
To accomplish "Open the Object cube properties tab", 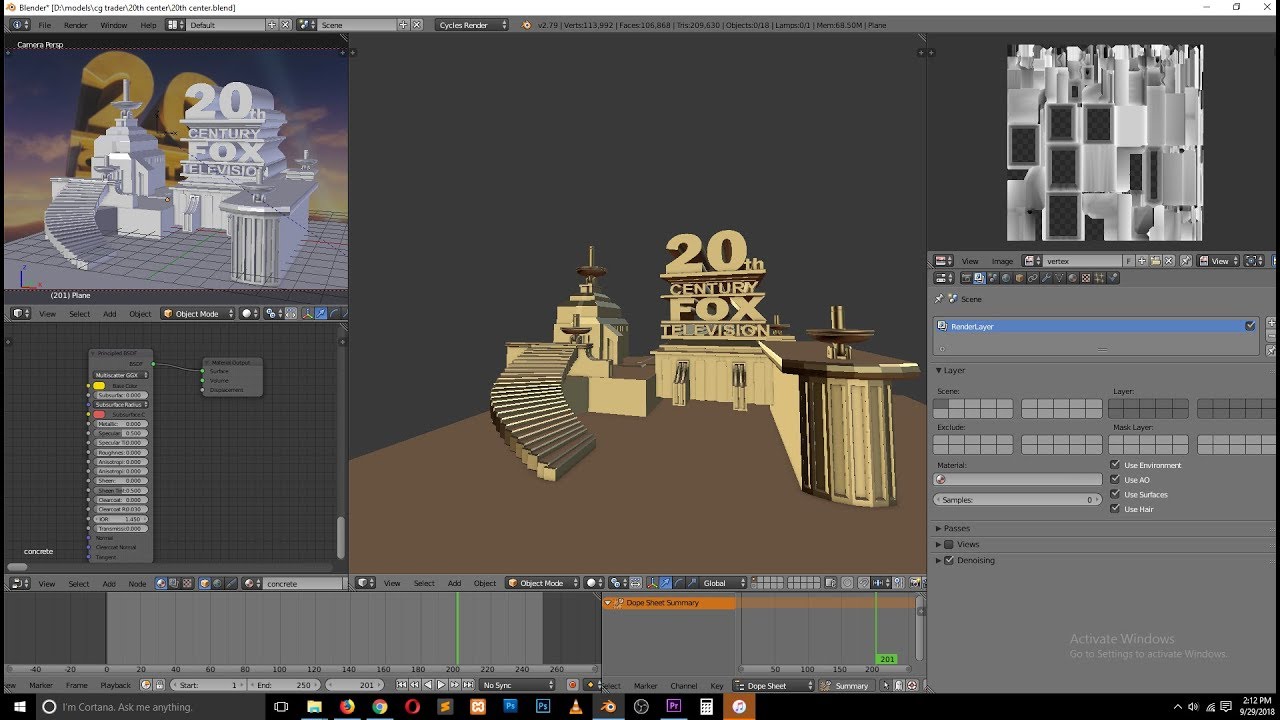I will [x=1019, y=277].
